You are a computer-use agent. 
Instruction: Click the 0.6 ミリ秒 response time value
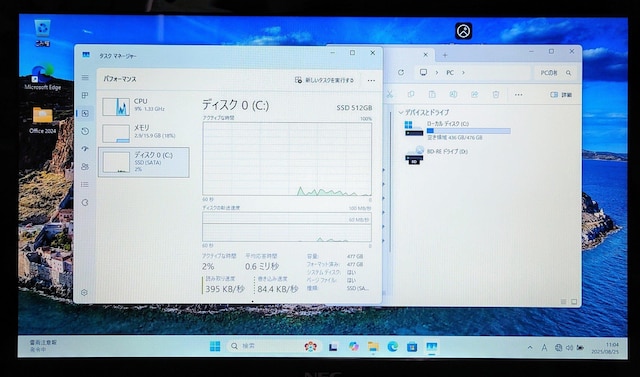coord(262,266)
